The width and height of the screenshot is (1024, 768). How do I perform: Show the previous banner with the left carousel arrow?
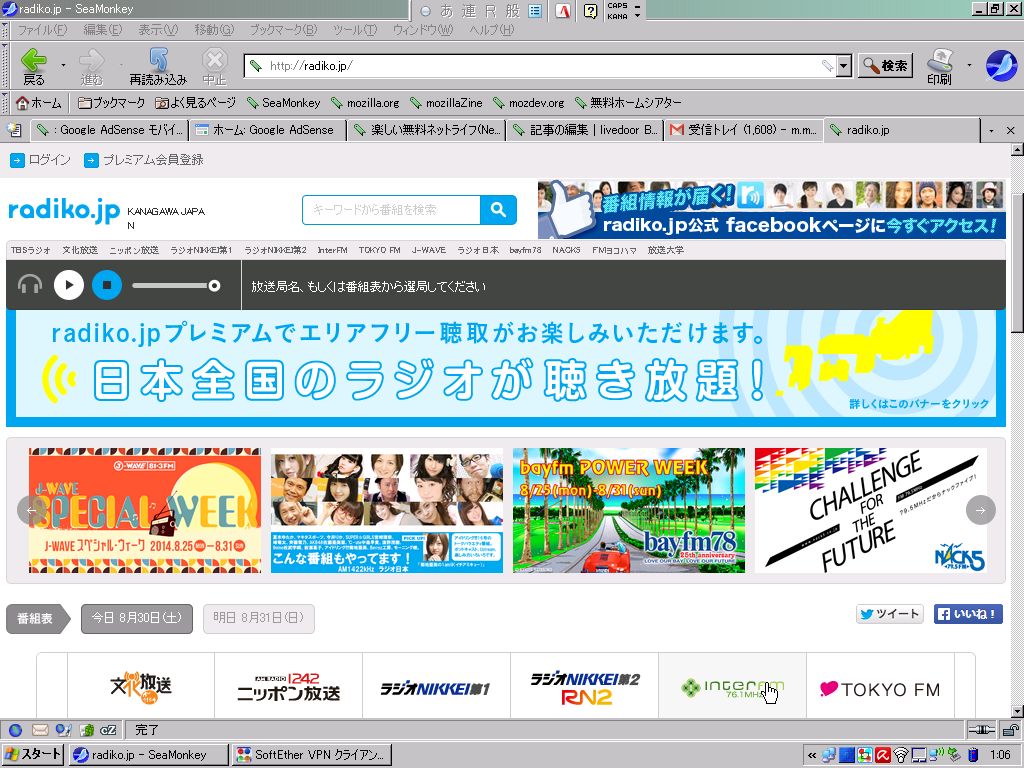[x=31, y=510]
